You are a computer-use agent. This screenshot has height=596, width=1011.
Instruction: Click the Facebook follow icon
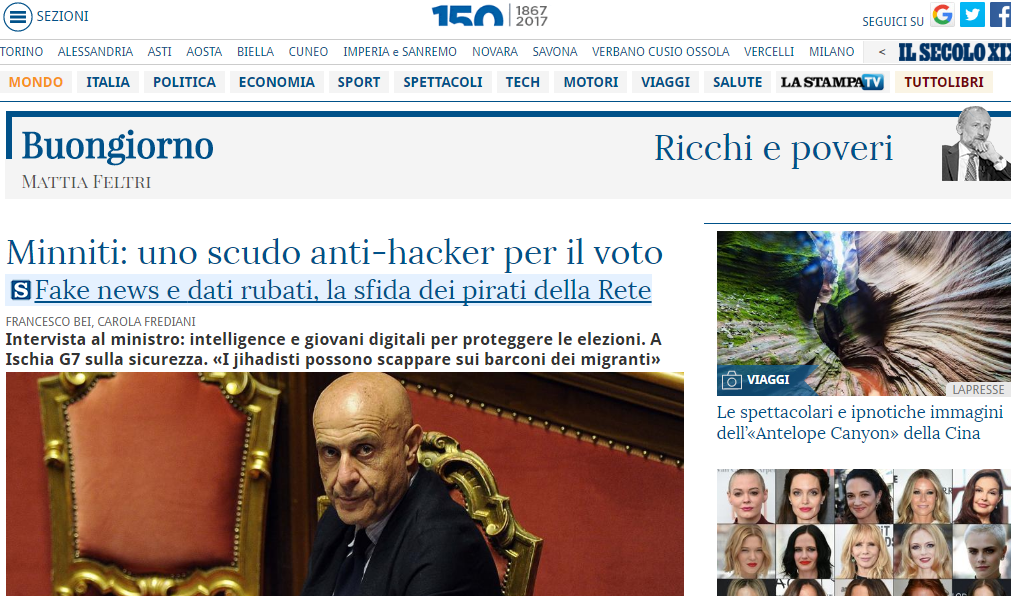(1000, 15)
